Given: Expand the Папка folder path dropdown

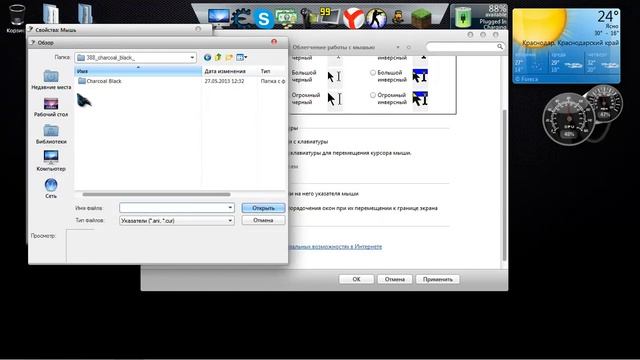Looking at the screenshot, I should coord(192,58).
